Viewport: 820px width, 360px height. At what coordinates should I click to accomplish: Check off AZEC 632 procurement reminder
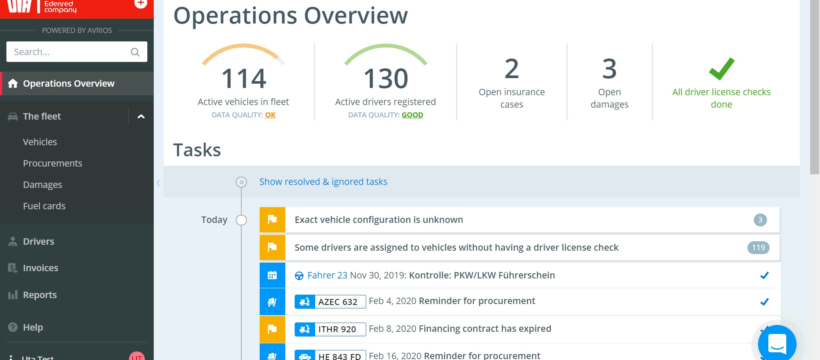(x=765, y=302)
